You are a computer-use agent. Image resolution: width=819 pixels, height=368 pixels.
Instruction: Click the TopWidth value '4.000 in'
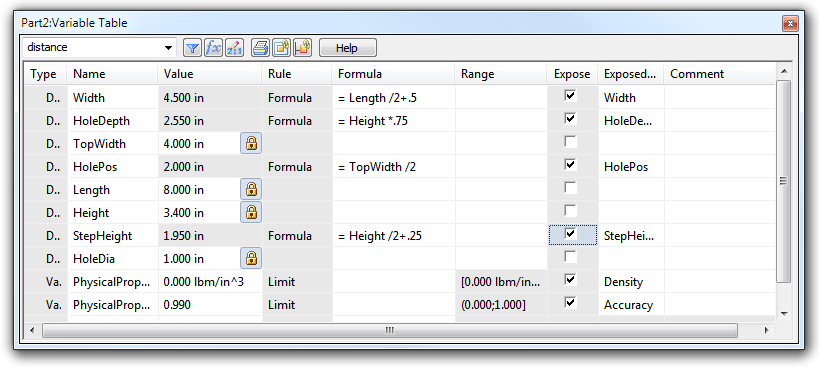(183, 144)
